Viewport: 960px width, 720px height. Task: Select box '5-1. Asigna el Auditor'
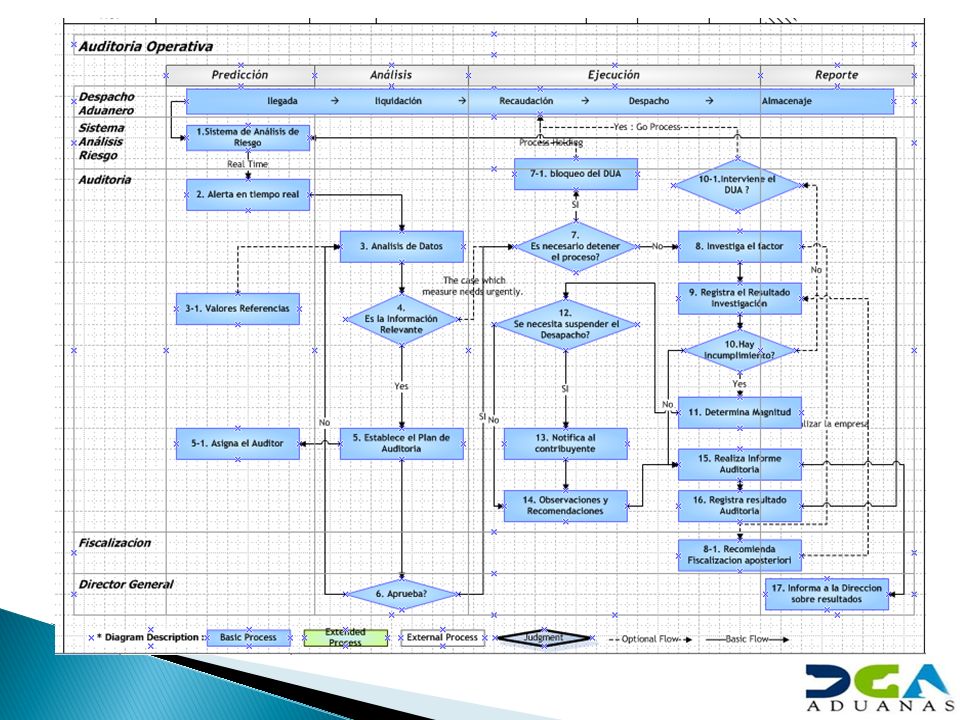[238, 443]
